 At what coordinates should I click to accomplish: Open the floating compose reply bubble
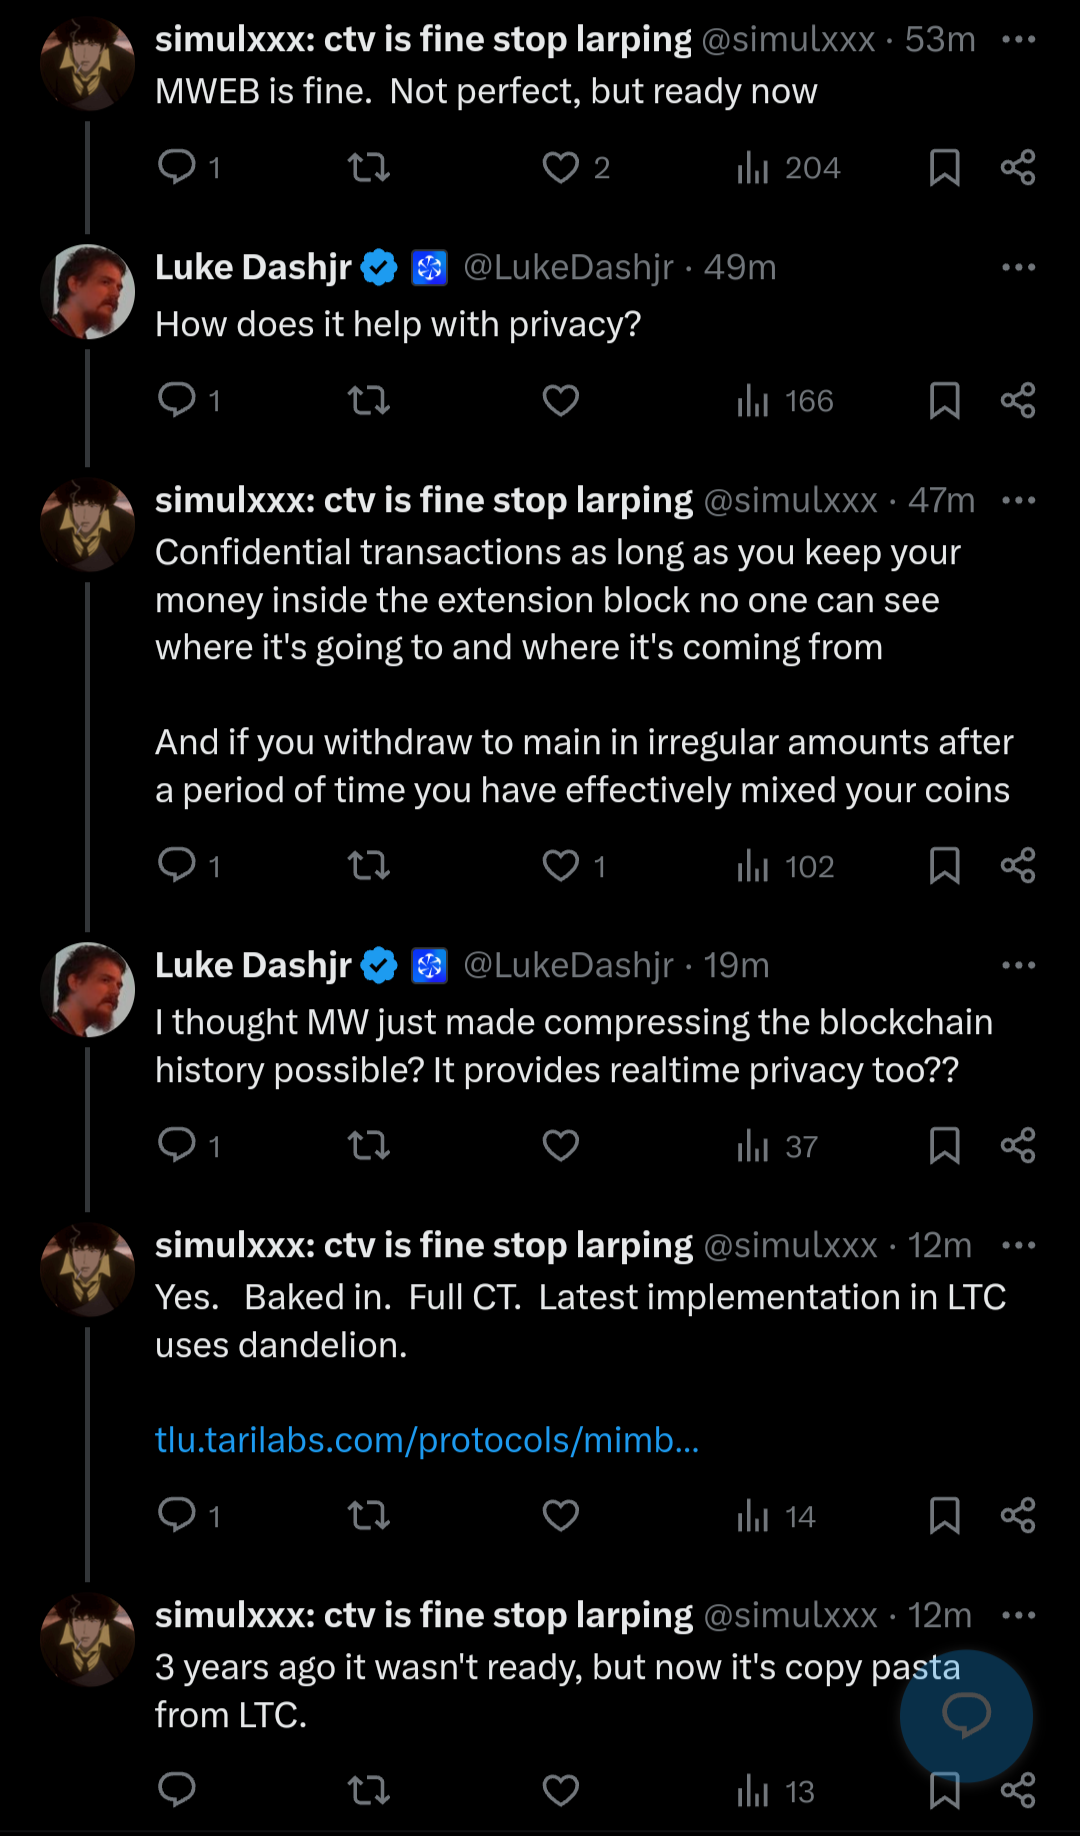click(965, 1715)
